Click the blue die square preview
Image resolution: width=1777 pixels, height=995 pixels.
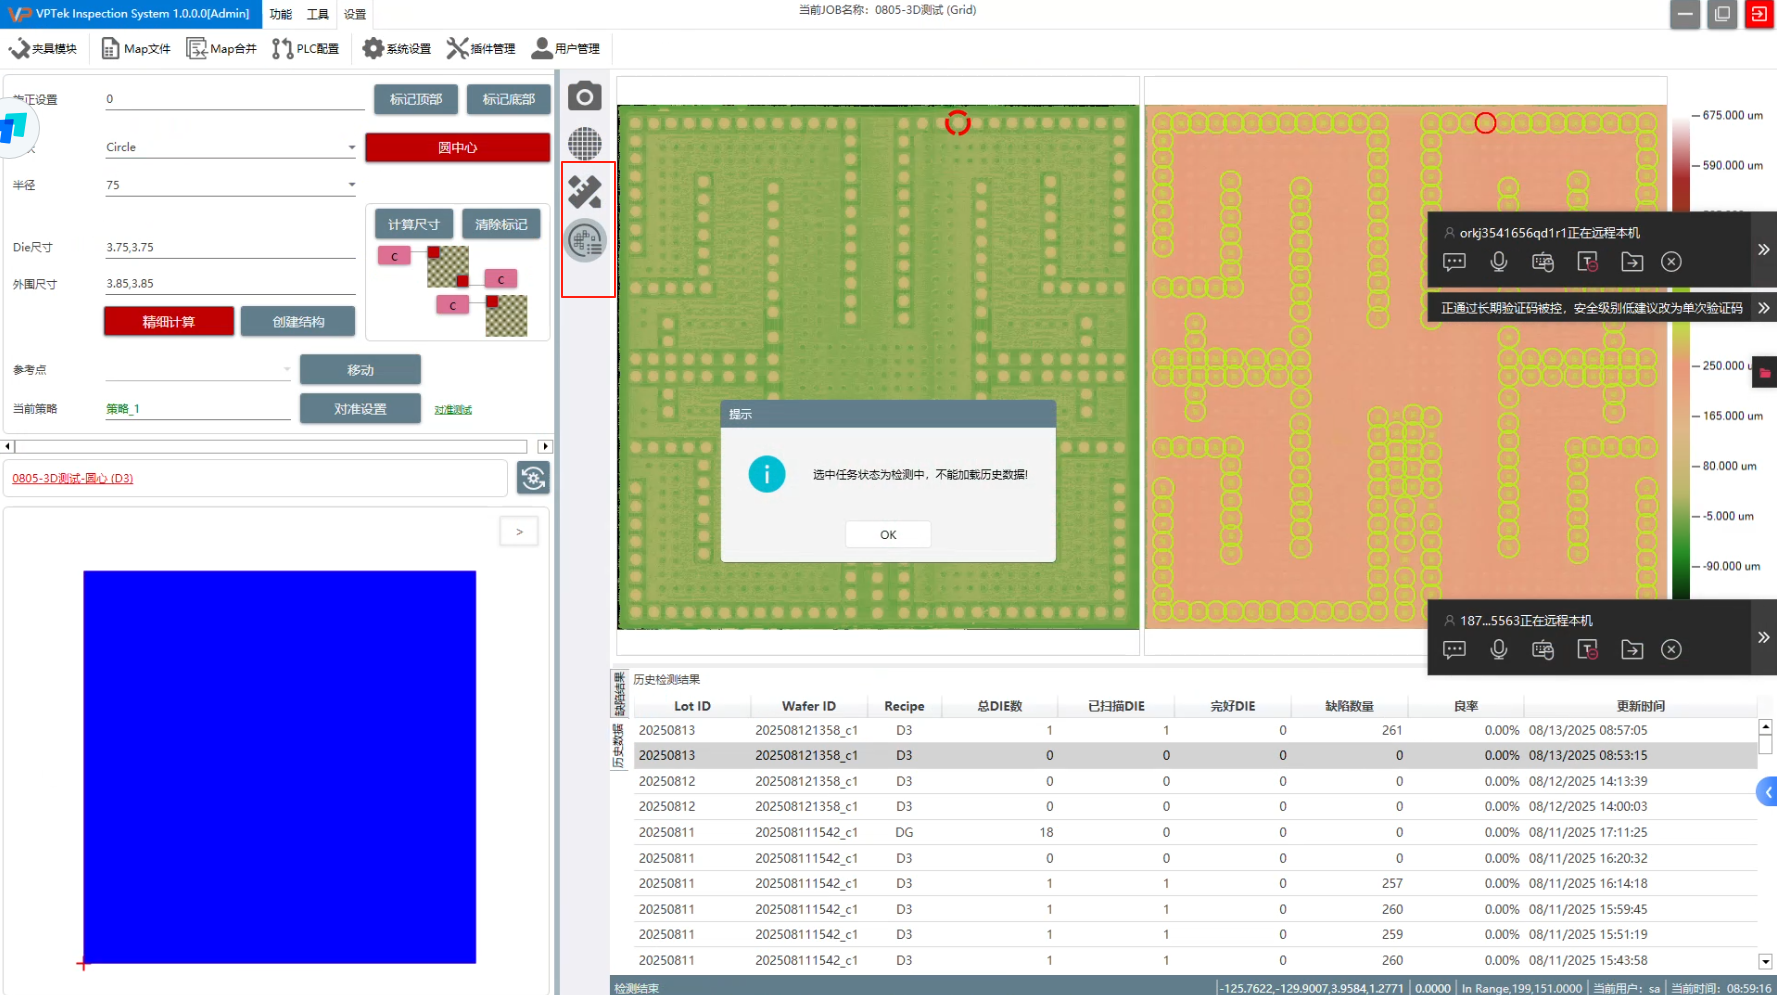(x=279, y=767)
